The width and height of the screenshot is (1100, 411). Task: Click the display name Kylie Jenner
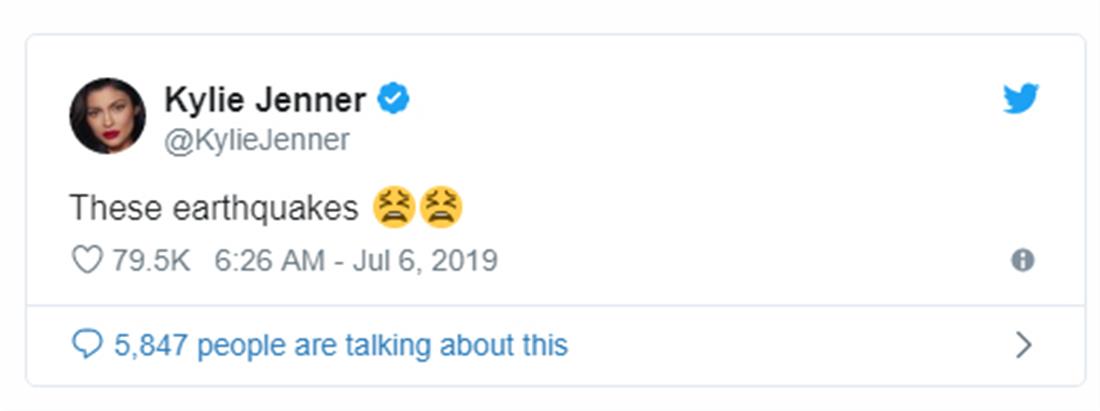(265, 100)
